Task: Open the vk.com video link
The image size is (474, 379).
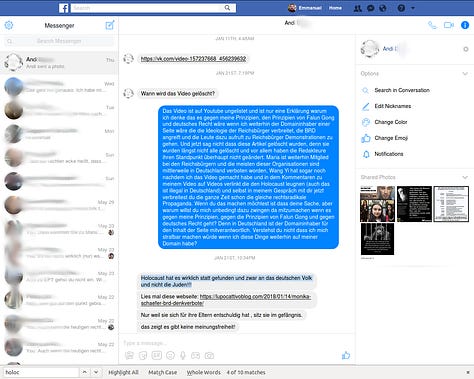Action: (x=193, y=59)
